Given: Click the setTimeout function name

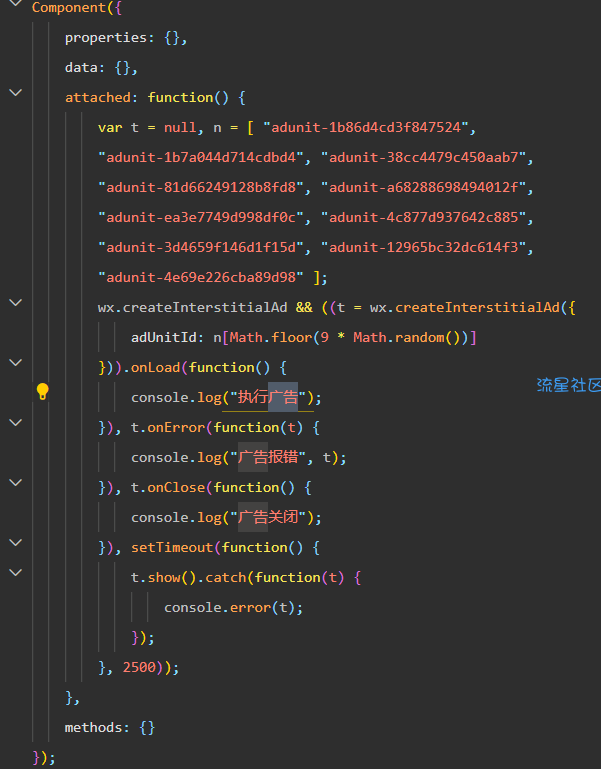Looking at the screenshot, I should (x=172, y=547).
